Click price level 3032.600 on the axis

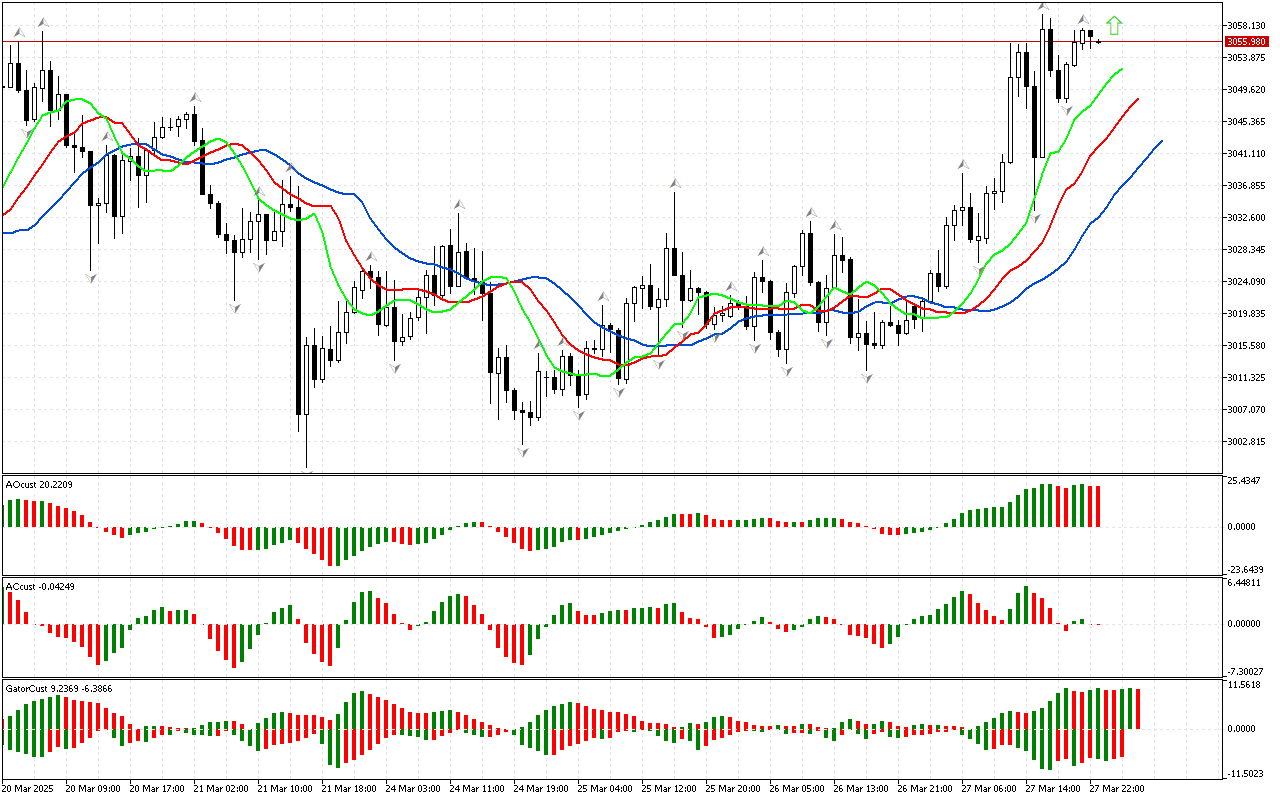point(1246,218)
